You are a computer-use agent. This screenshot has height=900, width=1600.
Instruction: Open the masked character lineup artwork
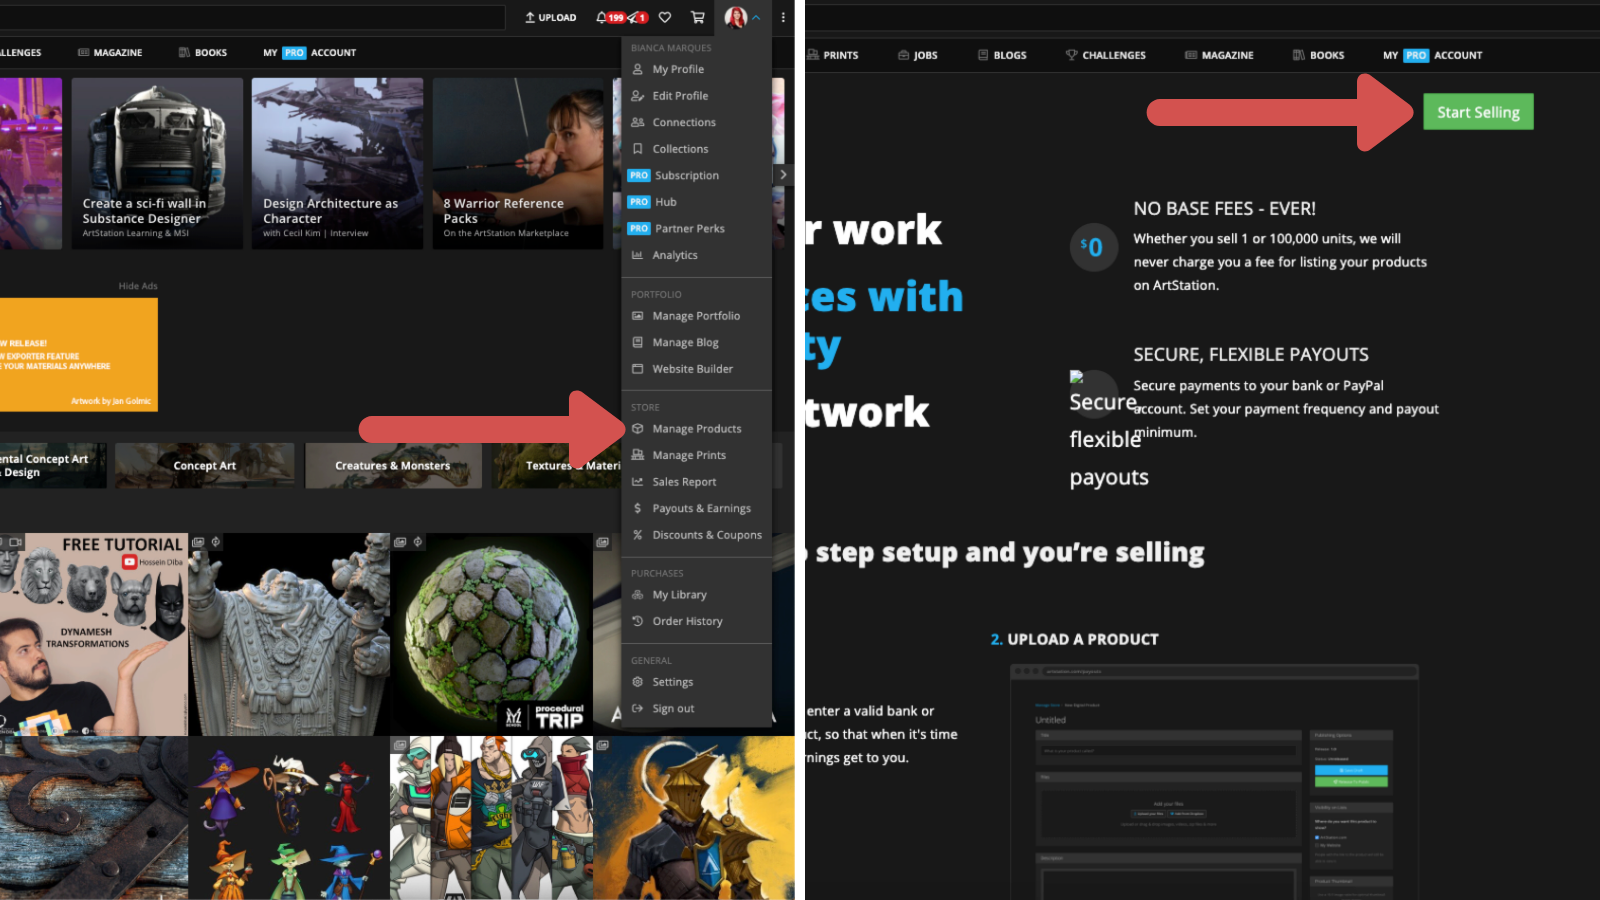[x=491, y=818]
